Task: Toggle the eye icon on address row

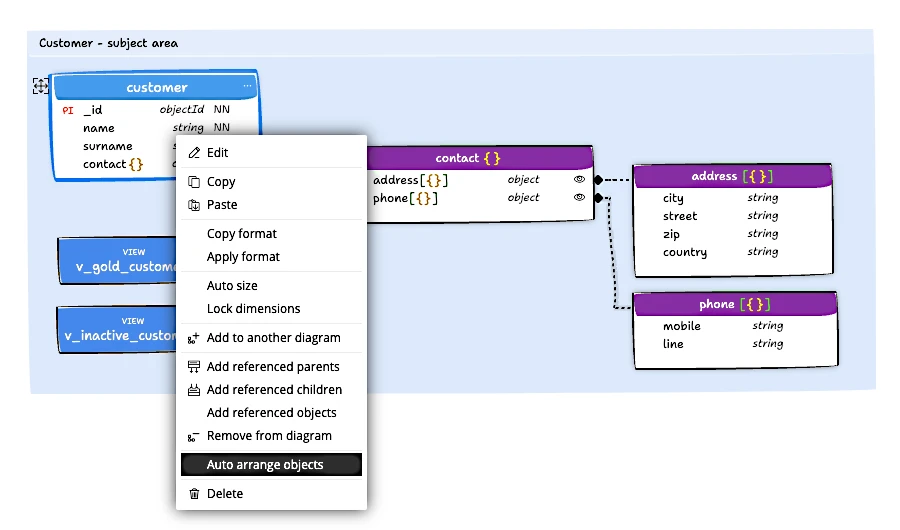Action: click(x=579, y=179)
